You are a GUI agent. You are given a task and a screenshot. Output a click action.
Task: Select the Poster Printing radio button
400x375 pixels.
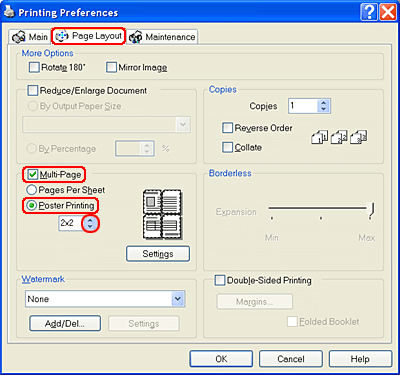tap(32, 206)
